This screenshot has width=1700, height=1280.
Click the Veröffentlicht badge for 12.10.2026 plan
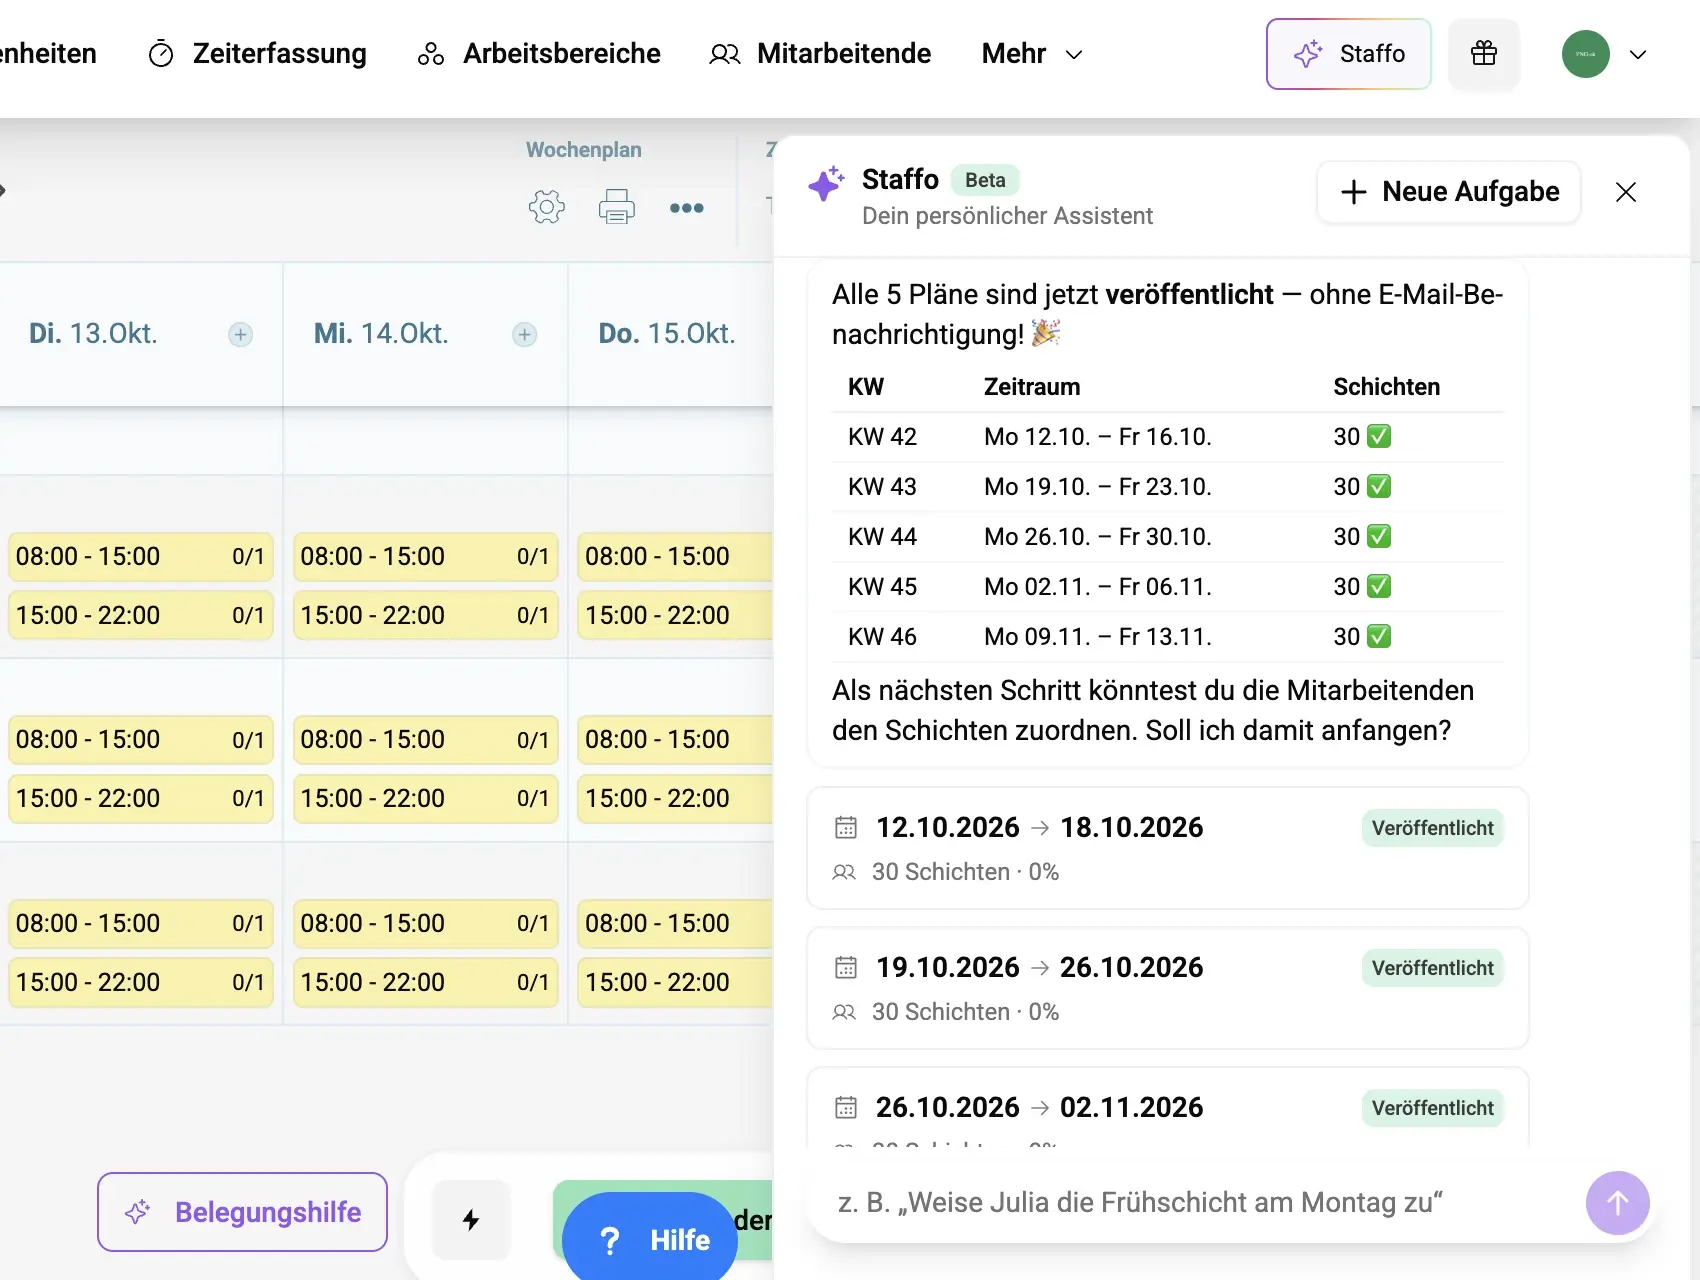[1432, 828]
